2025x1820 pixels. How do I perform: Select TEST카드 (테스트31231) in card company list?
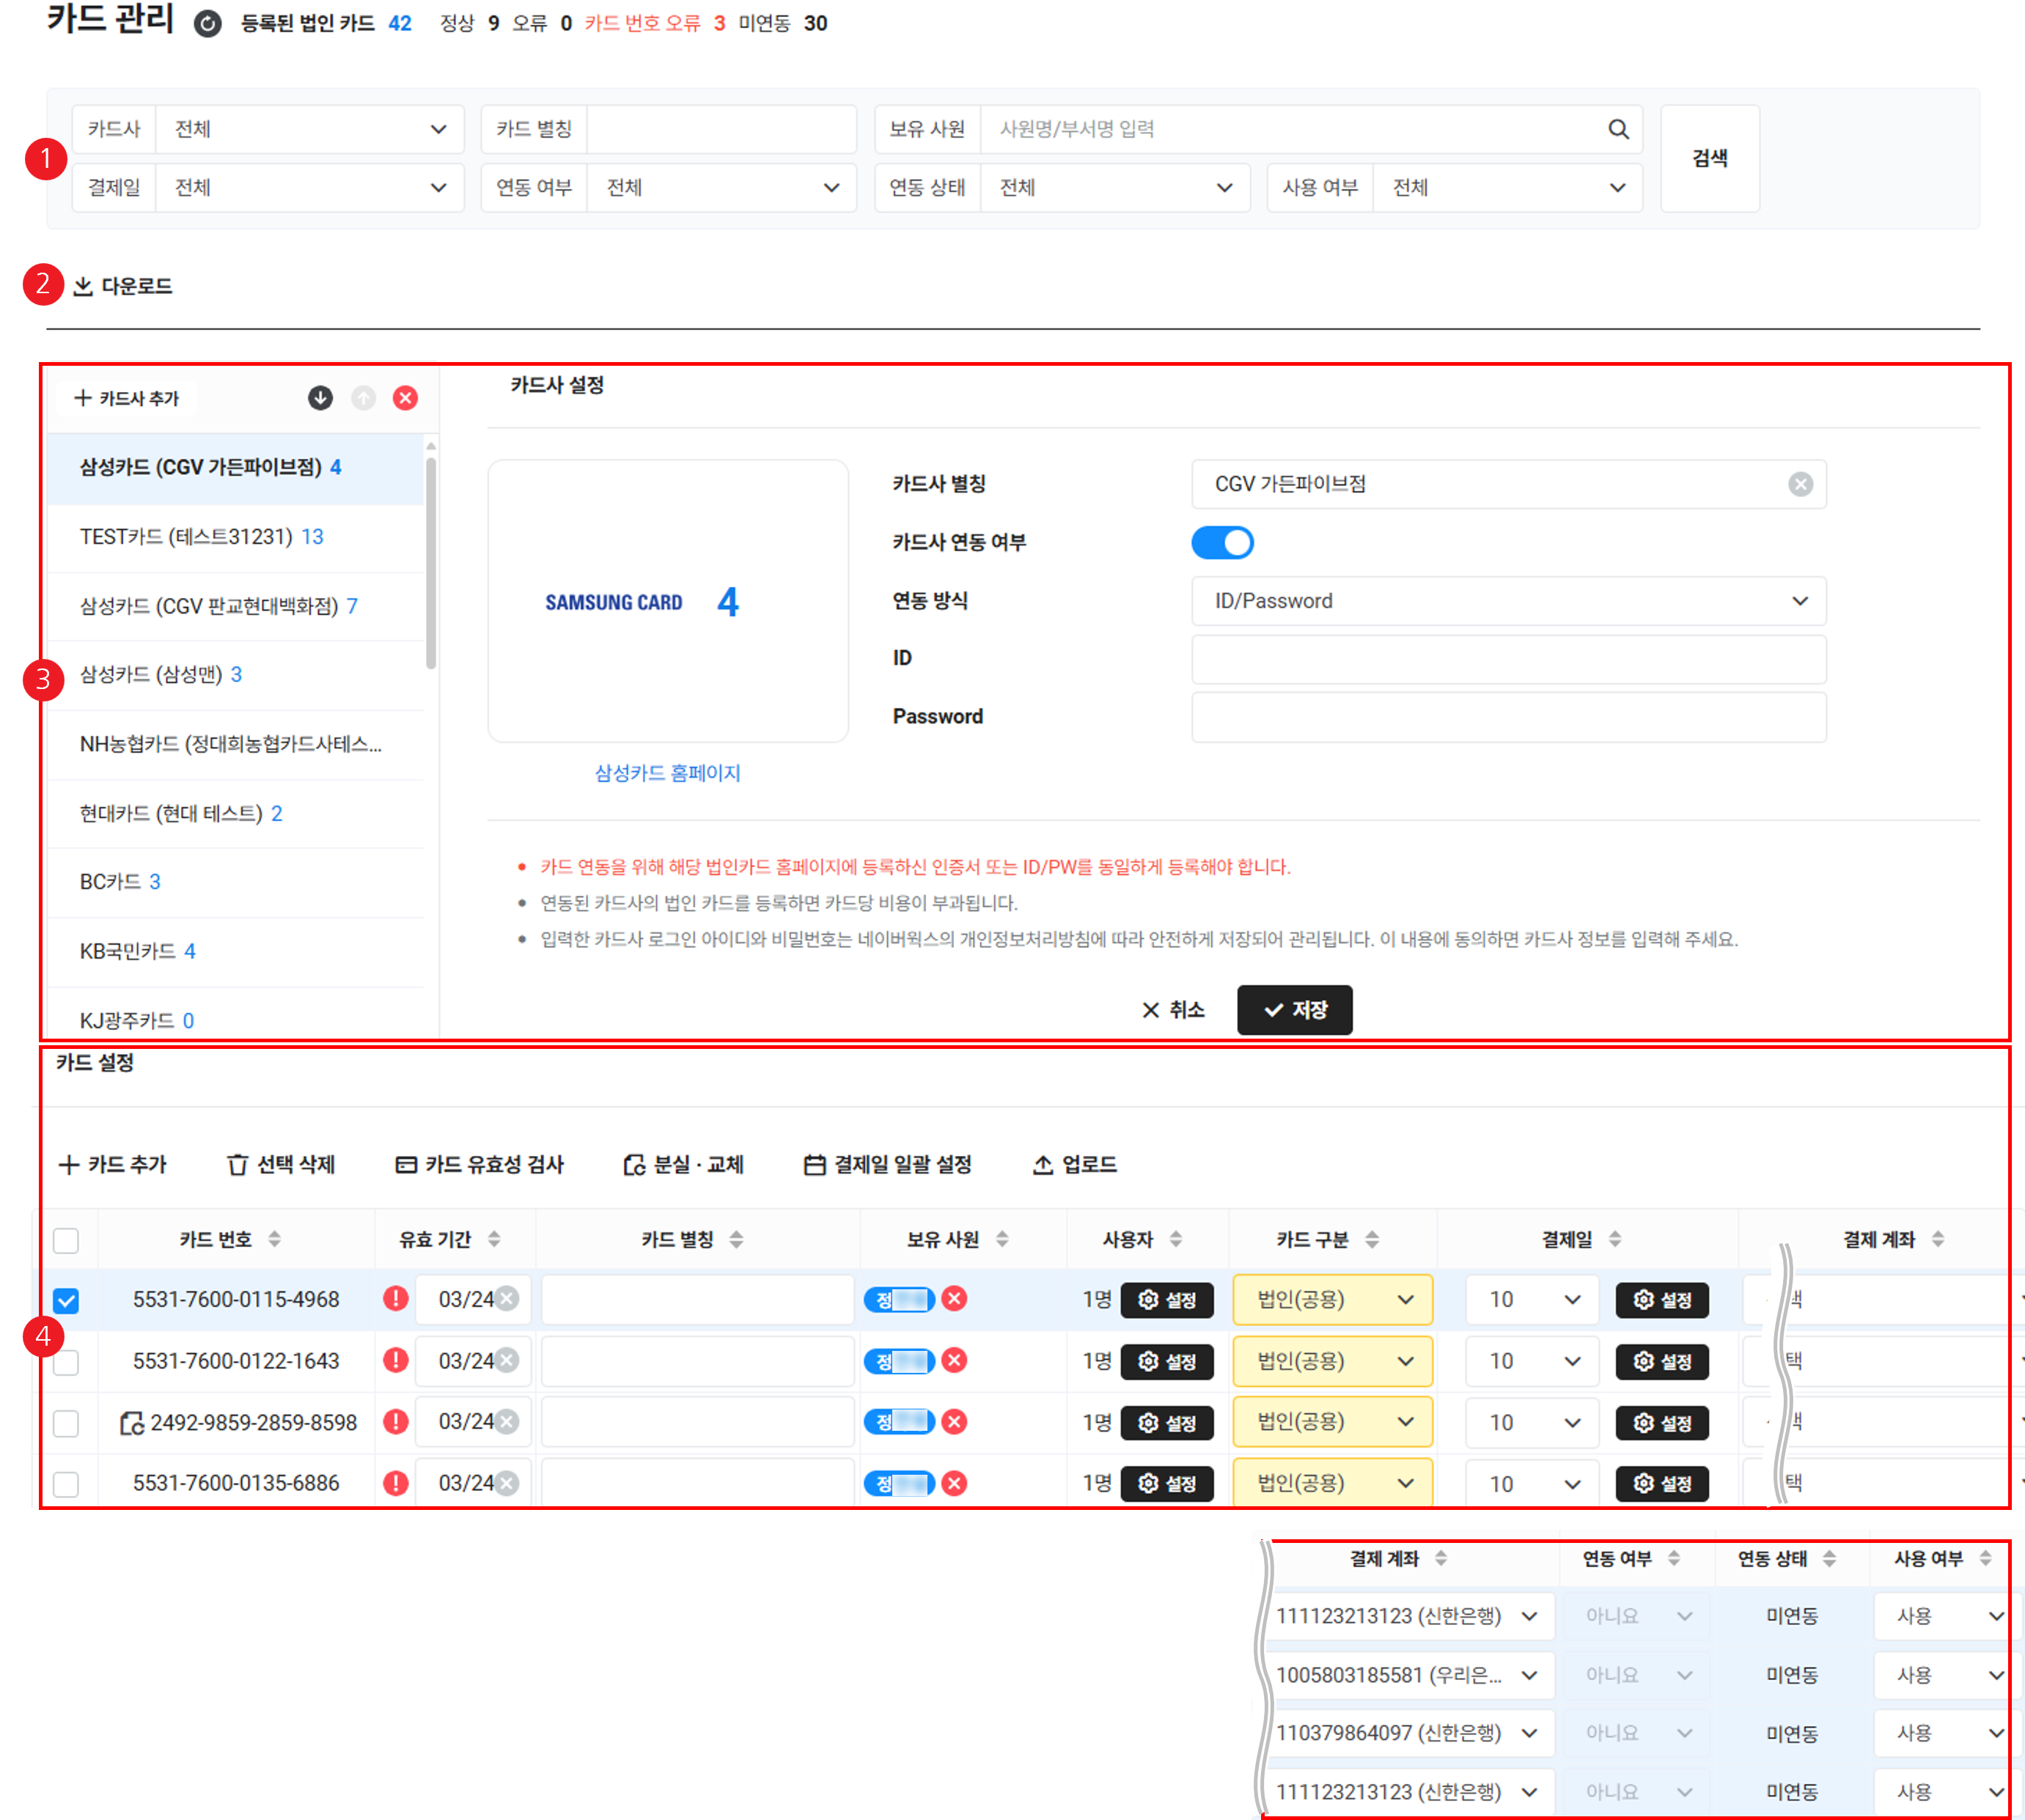pos(201,537)
